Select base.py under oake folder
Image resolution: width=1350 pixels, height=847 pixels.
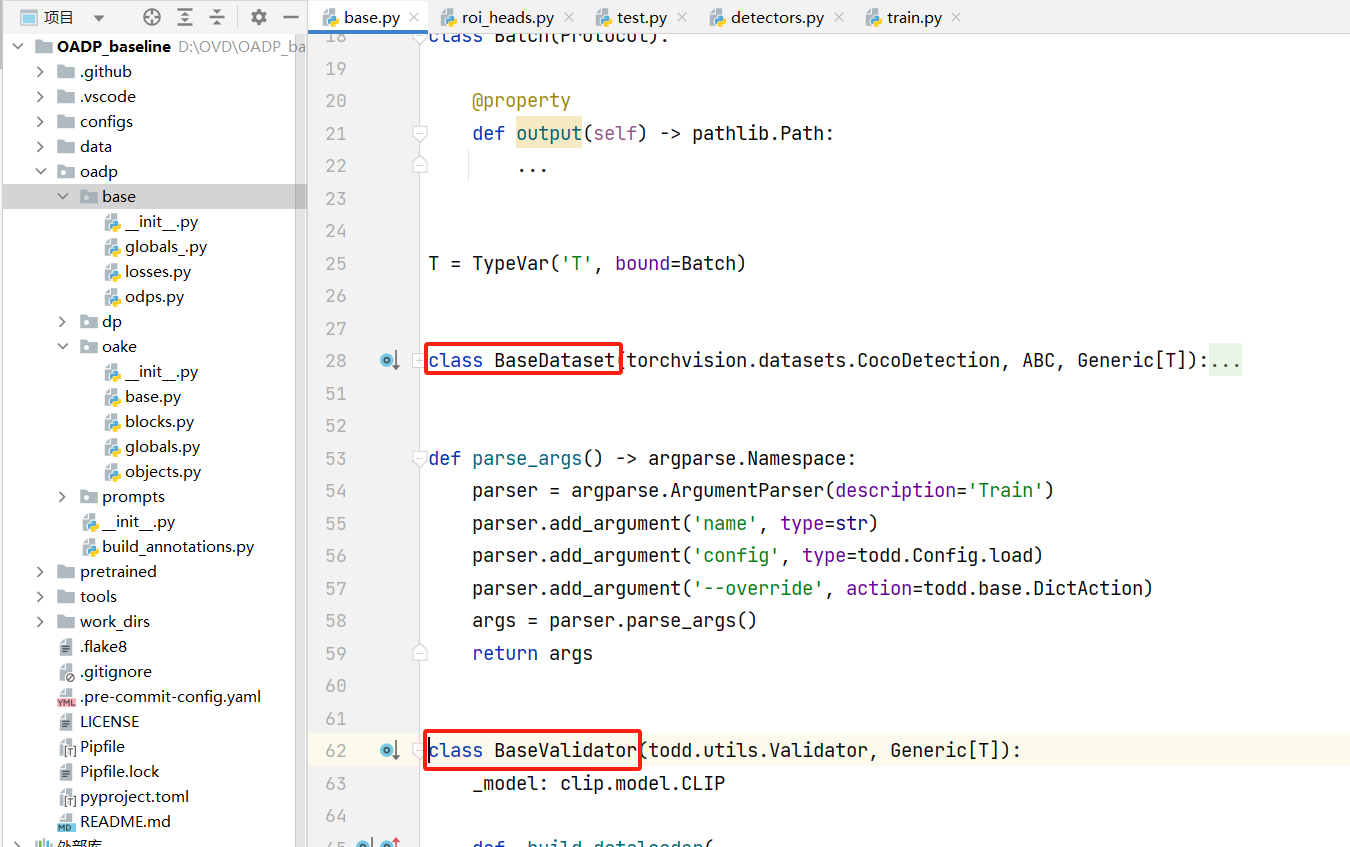point(153,397)
